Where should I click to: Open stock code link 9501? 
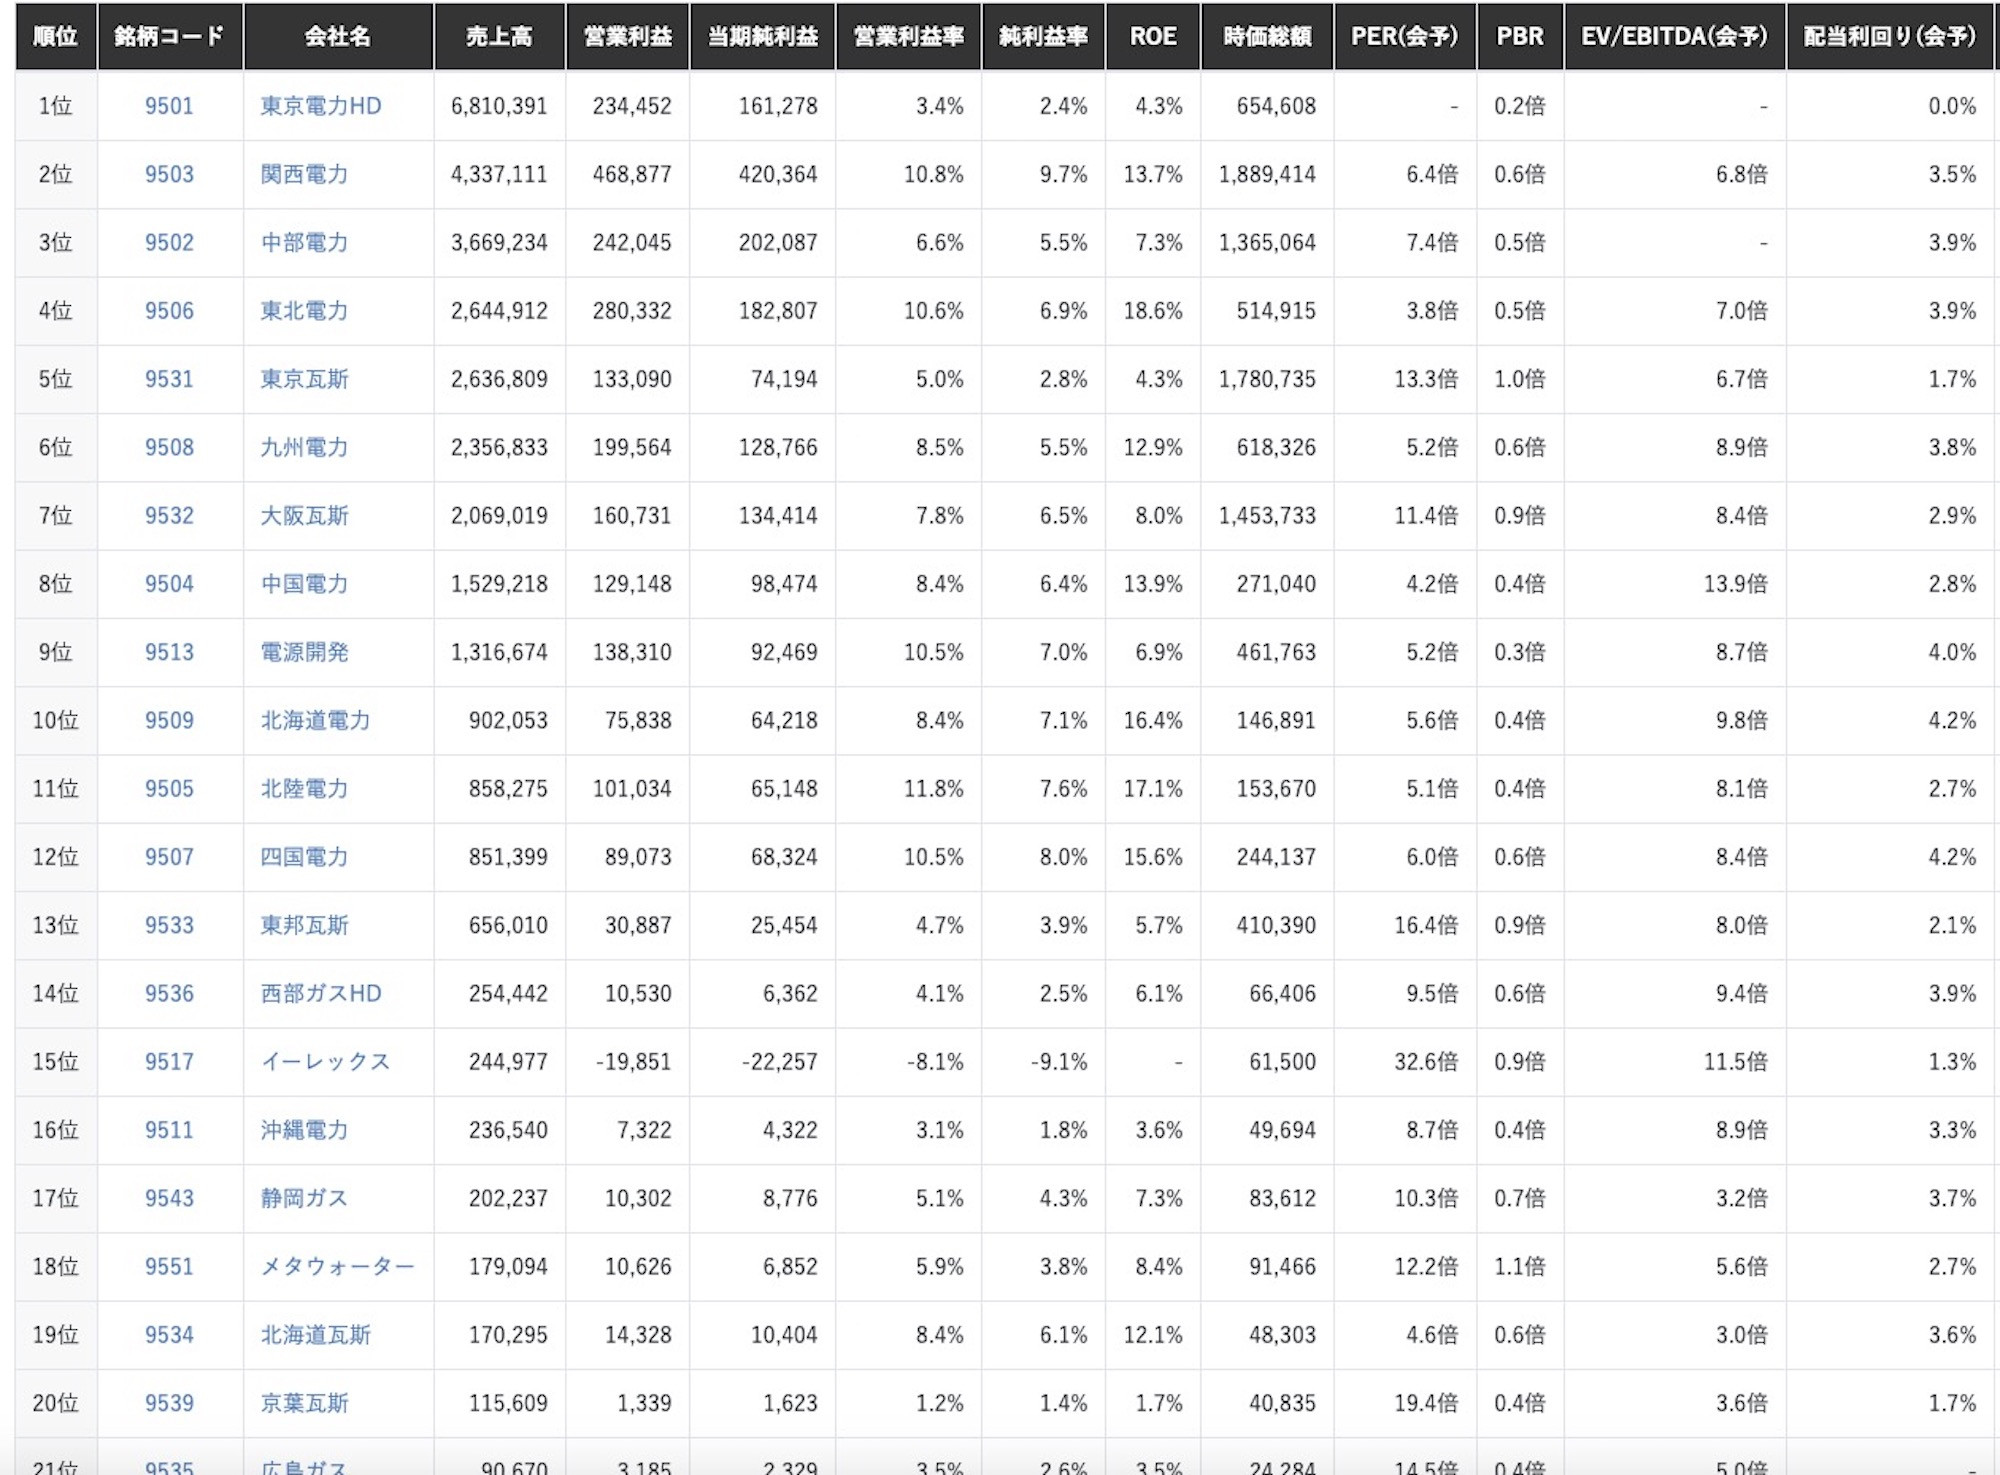click(x=169, y=106)
